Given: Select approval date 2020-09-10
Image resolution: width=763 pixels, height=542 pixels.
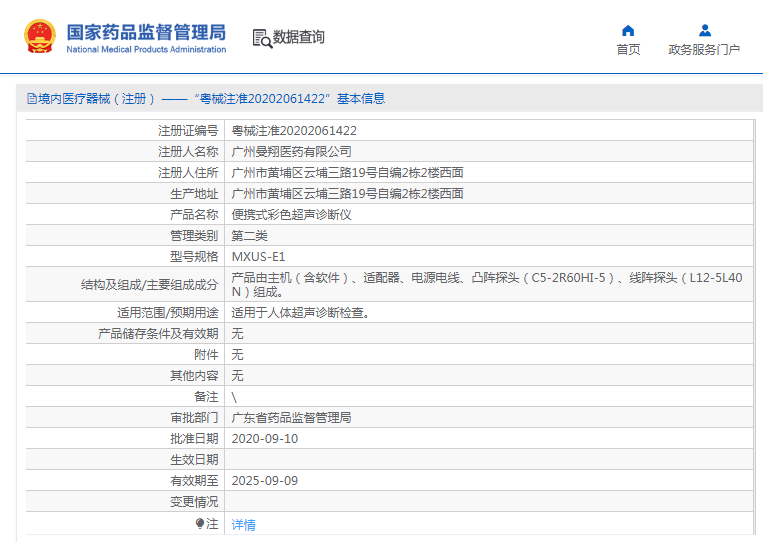Looking at the screenshot, I should [265, 439].
